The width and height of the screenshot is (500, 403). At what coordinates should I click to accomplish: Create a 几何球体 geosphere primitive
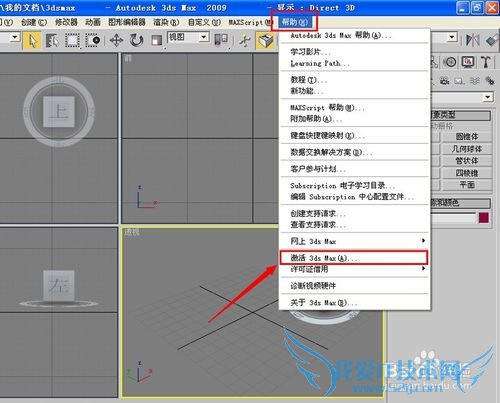tap(467, 149)
